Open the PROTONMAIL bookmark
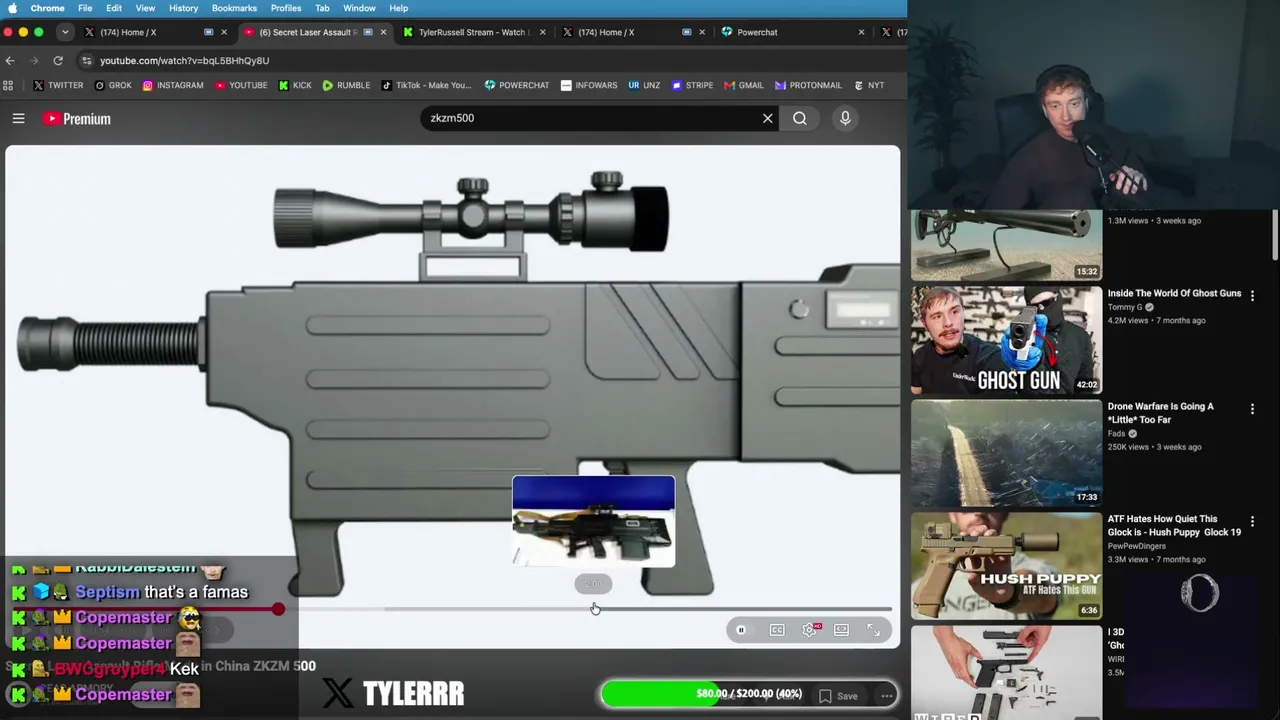This screenshot has height=720, width=1280. (808, 85)
